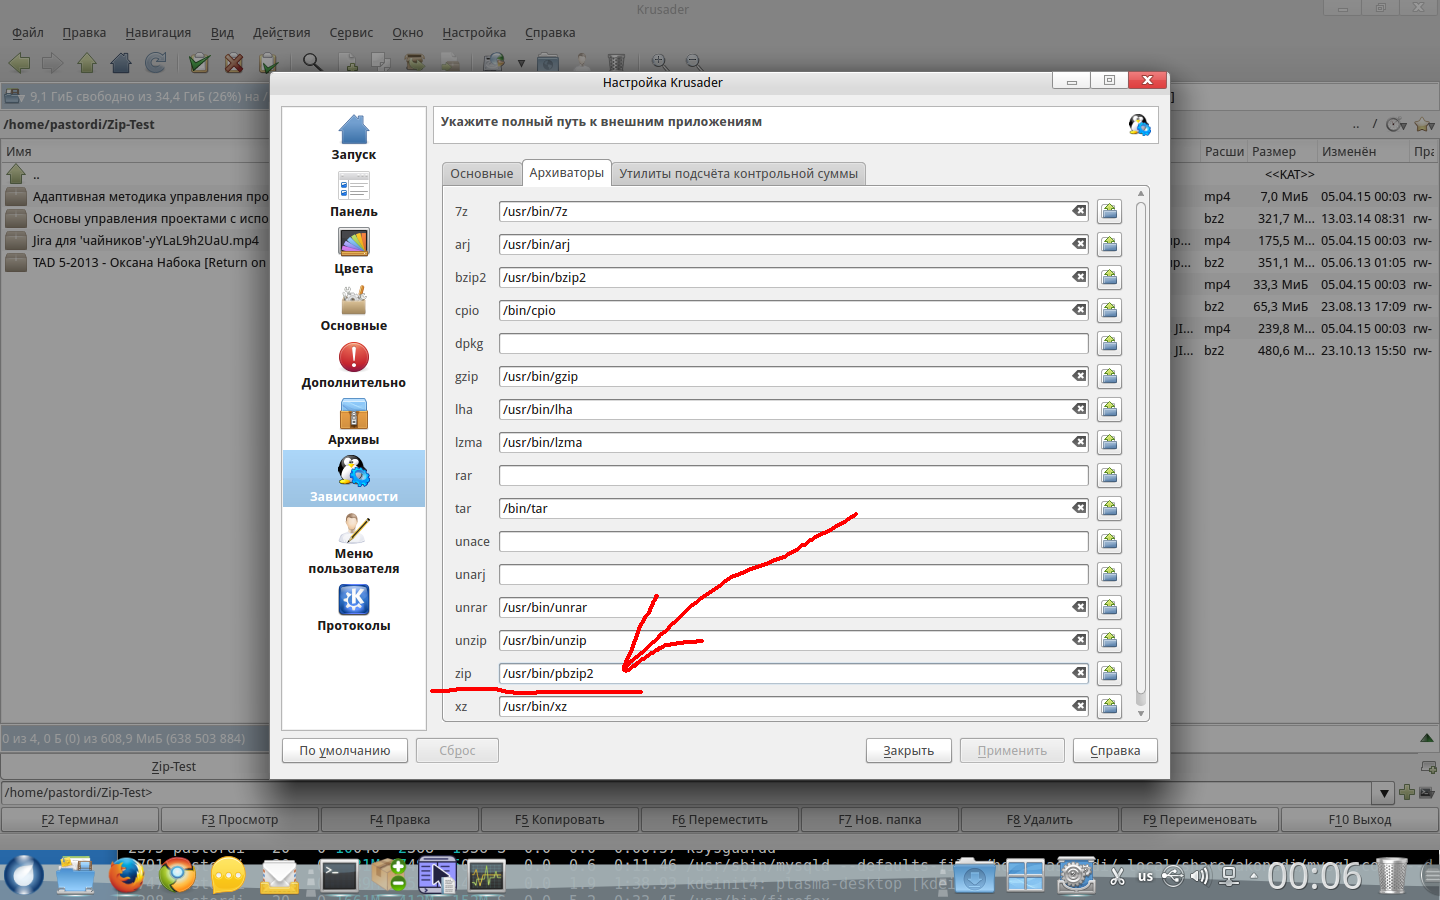1440x900 pixels.
Task: Open the Навигация menu
Action: click(x=158, y=33)
